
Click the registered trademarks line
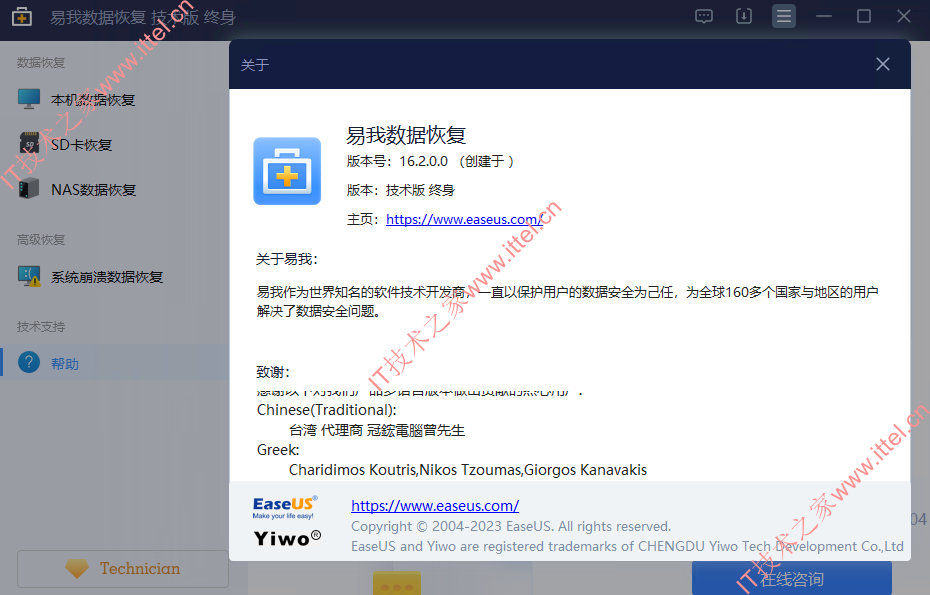[x=628, y=546]
